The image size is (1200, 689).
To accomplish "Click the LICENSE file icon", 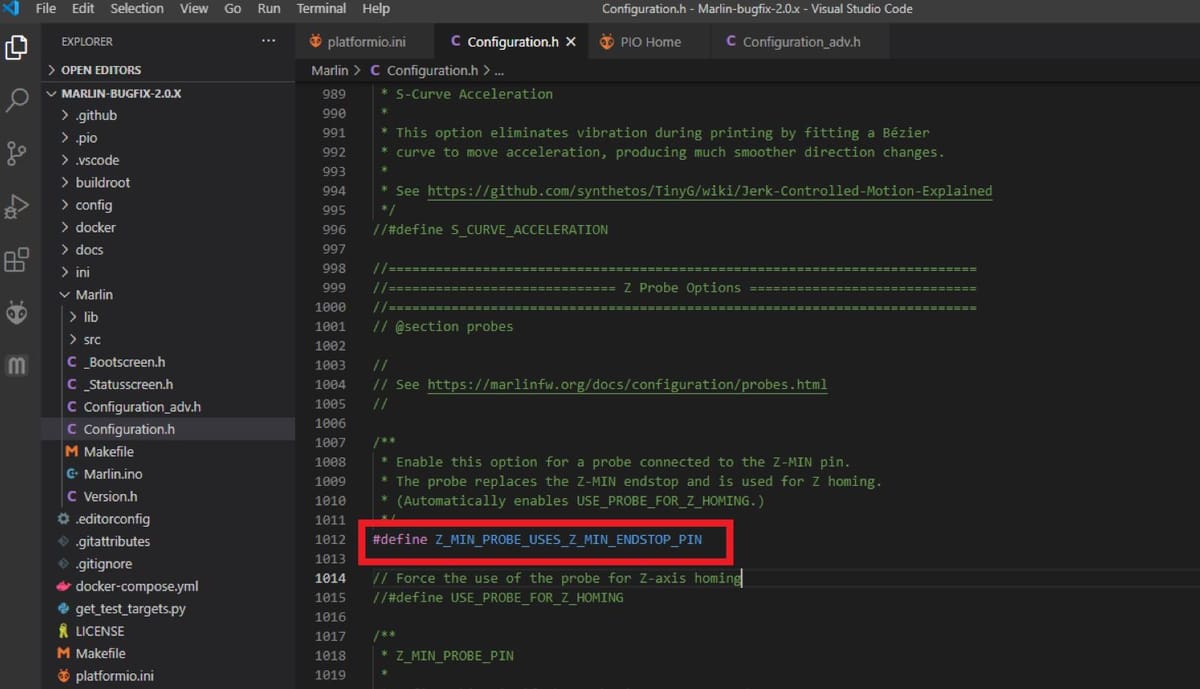I will tap(64, 631).
